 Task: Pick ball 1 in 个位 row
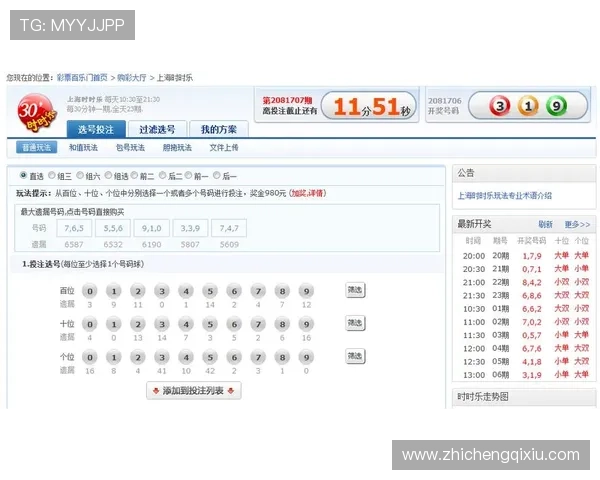(x=114, y=358)
